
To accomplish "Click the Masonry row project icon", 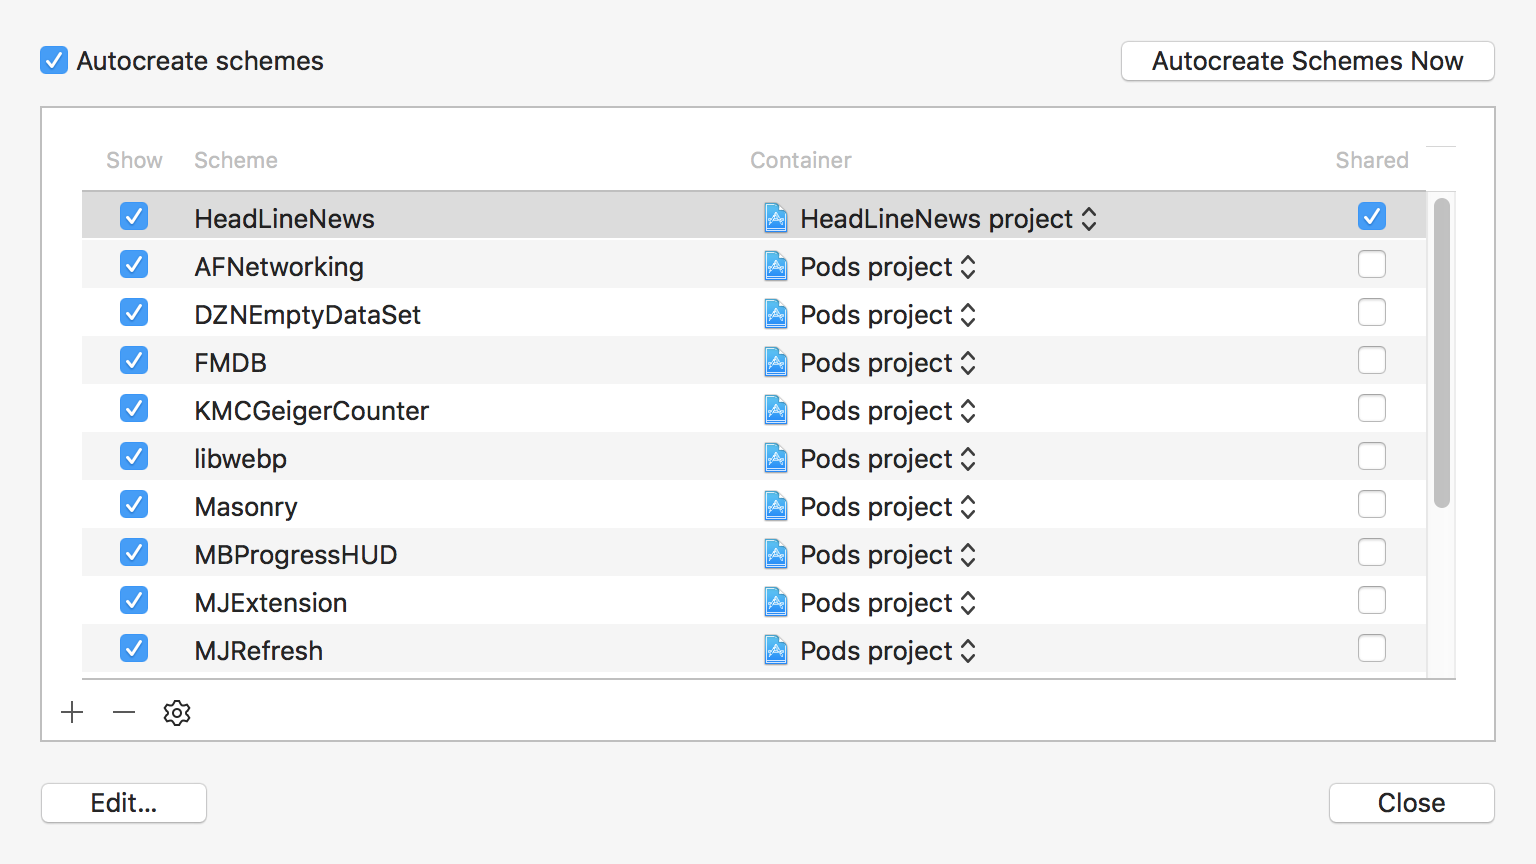I will (x=776, y=506).
